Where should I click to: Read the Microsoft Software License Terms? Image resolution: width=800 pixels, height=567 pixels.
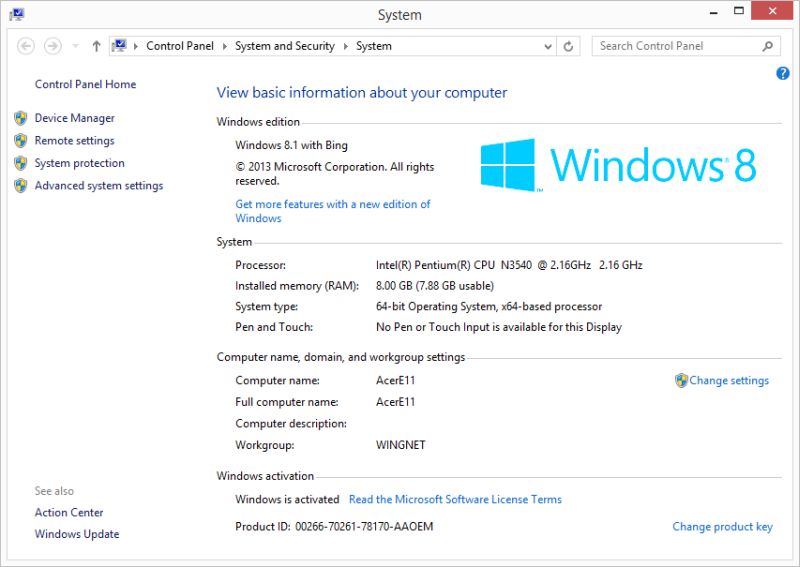[455, 499]
